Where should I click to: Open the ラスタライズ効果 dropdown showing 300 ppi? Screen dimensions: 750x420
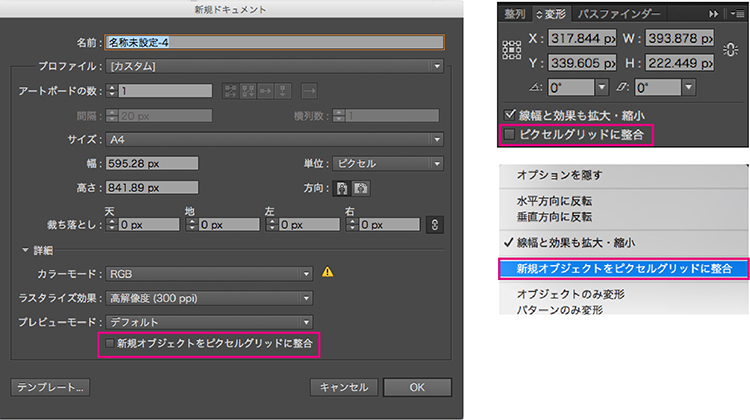(x=209, y=298)
